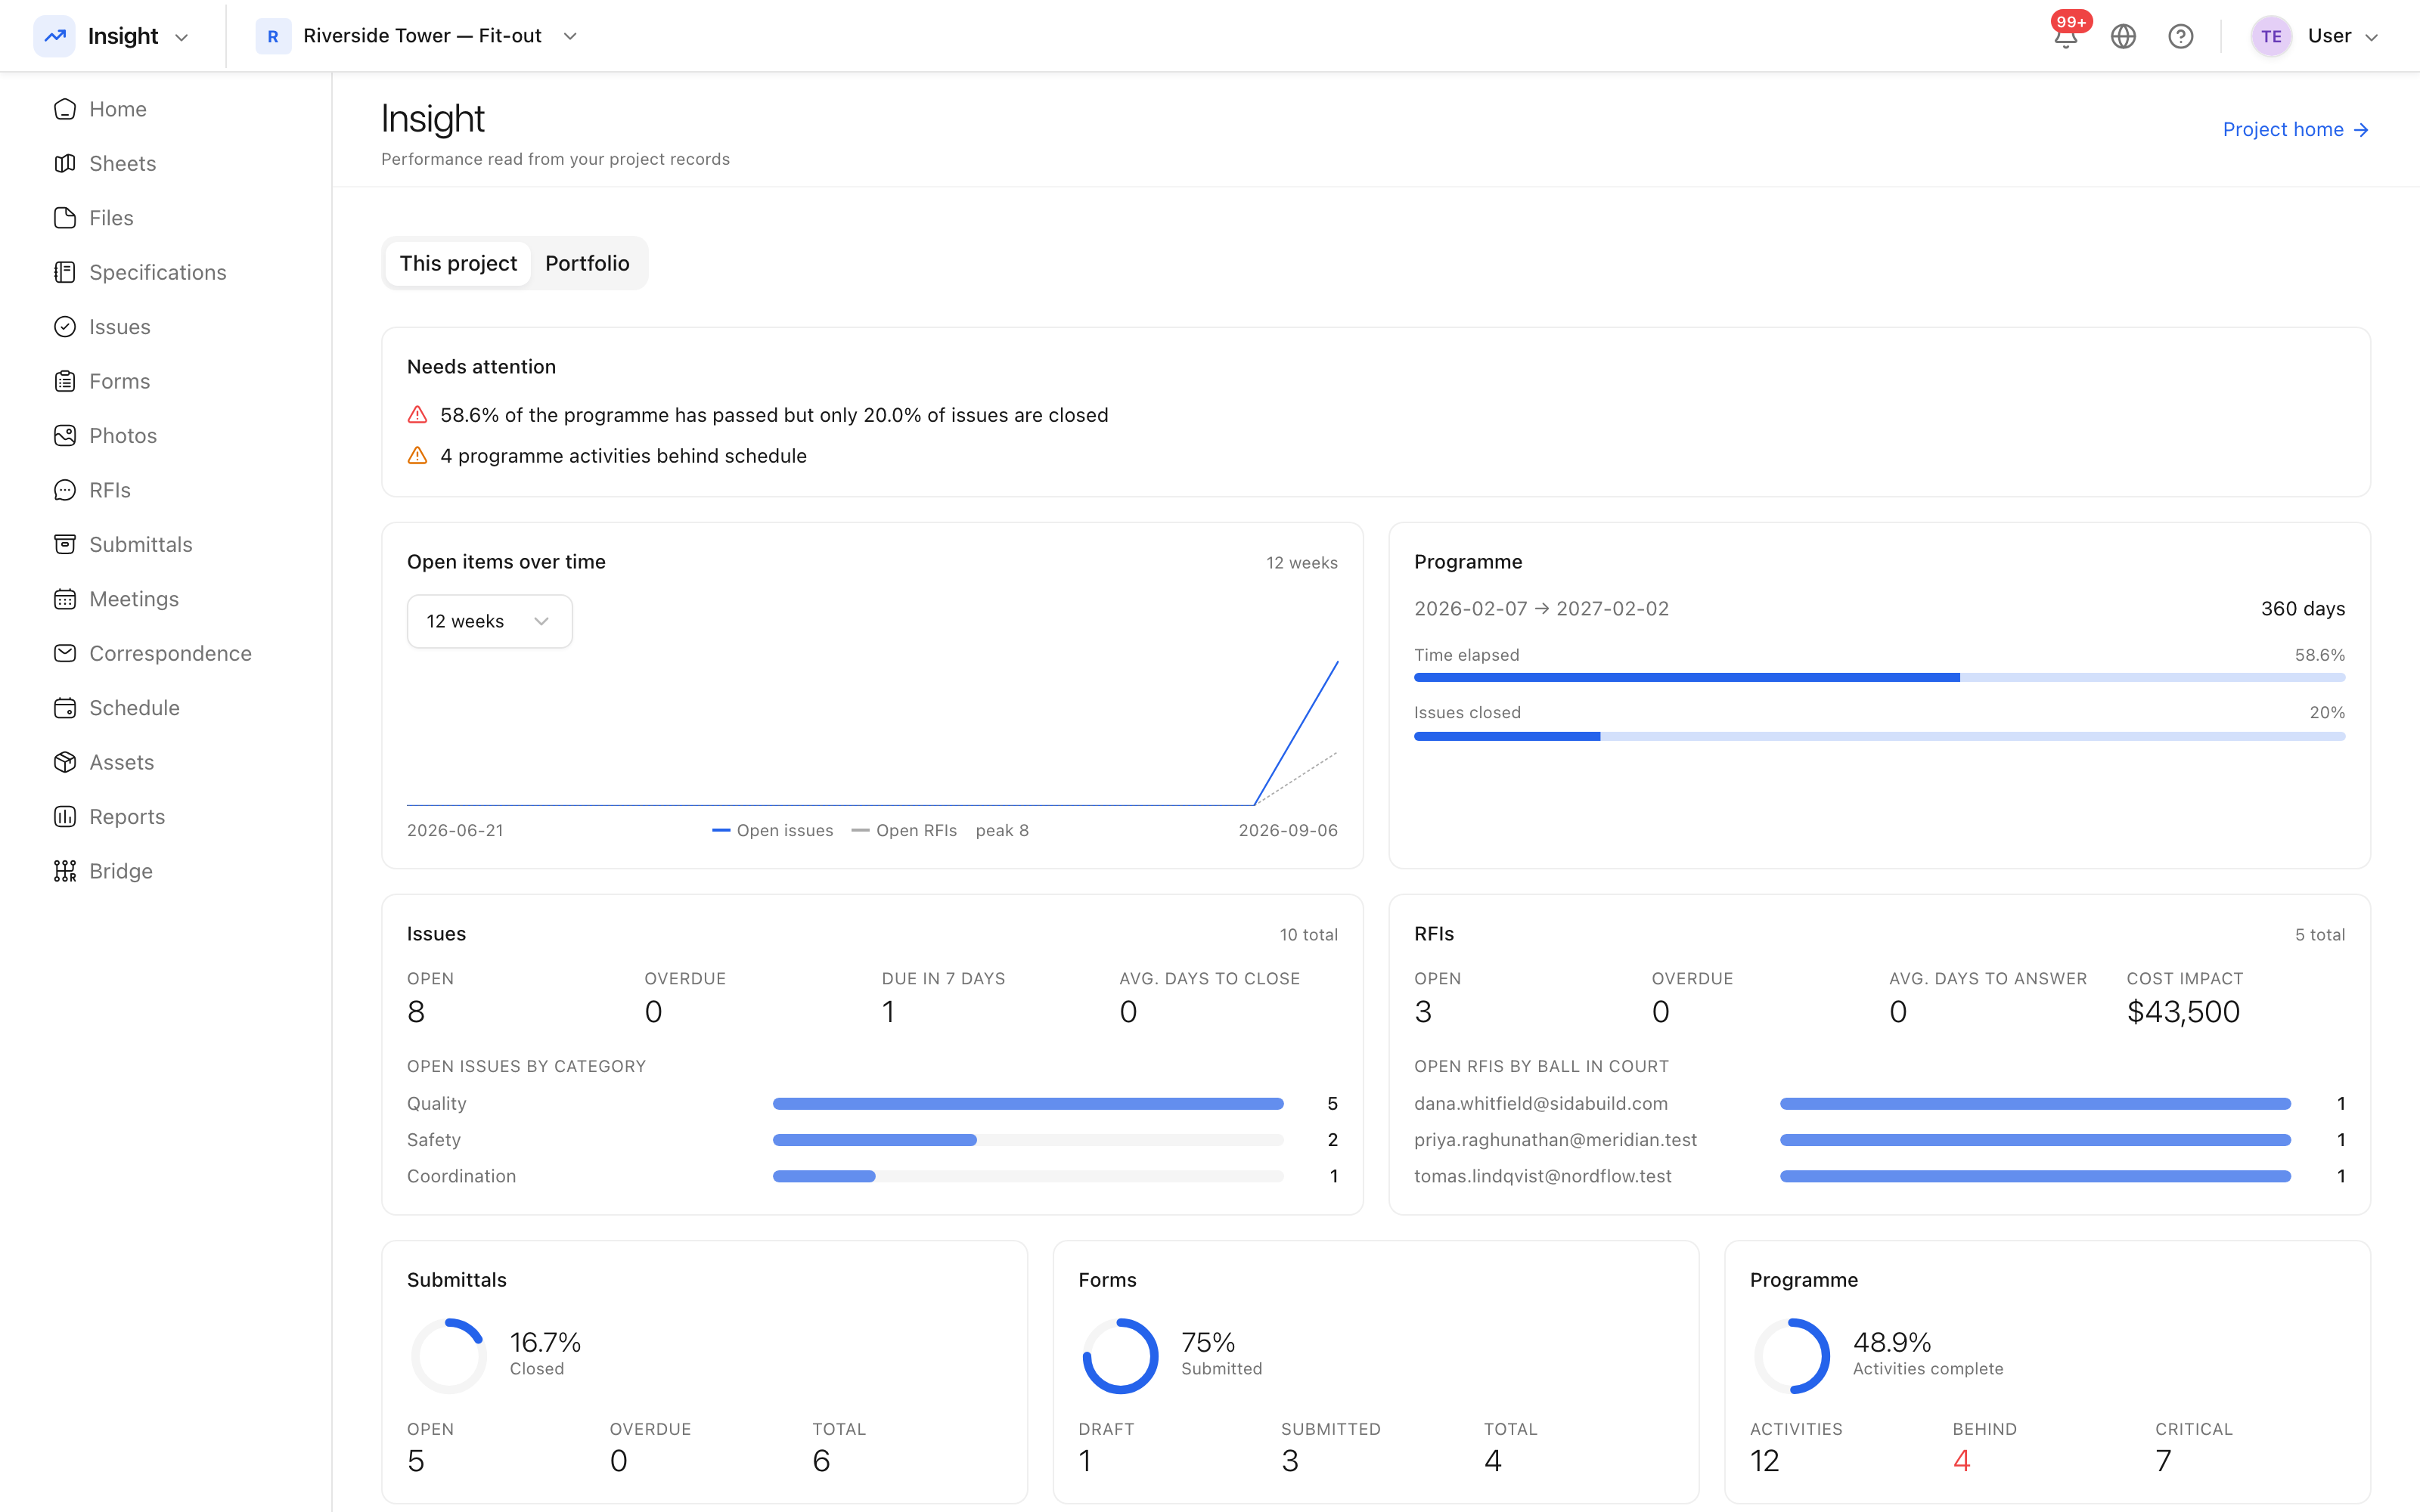Click the $43,500 cost impact value
This screenshot has width=2420, height=1512.
2183,1012
